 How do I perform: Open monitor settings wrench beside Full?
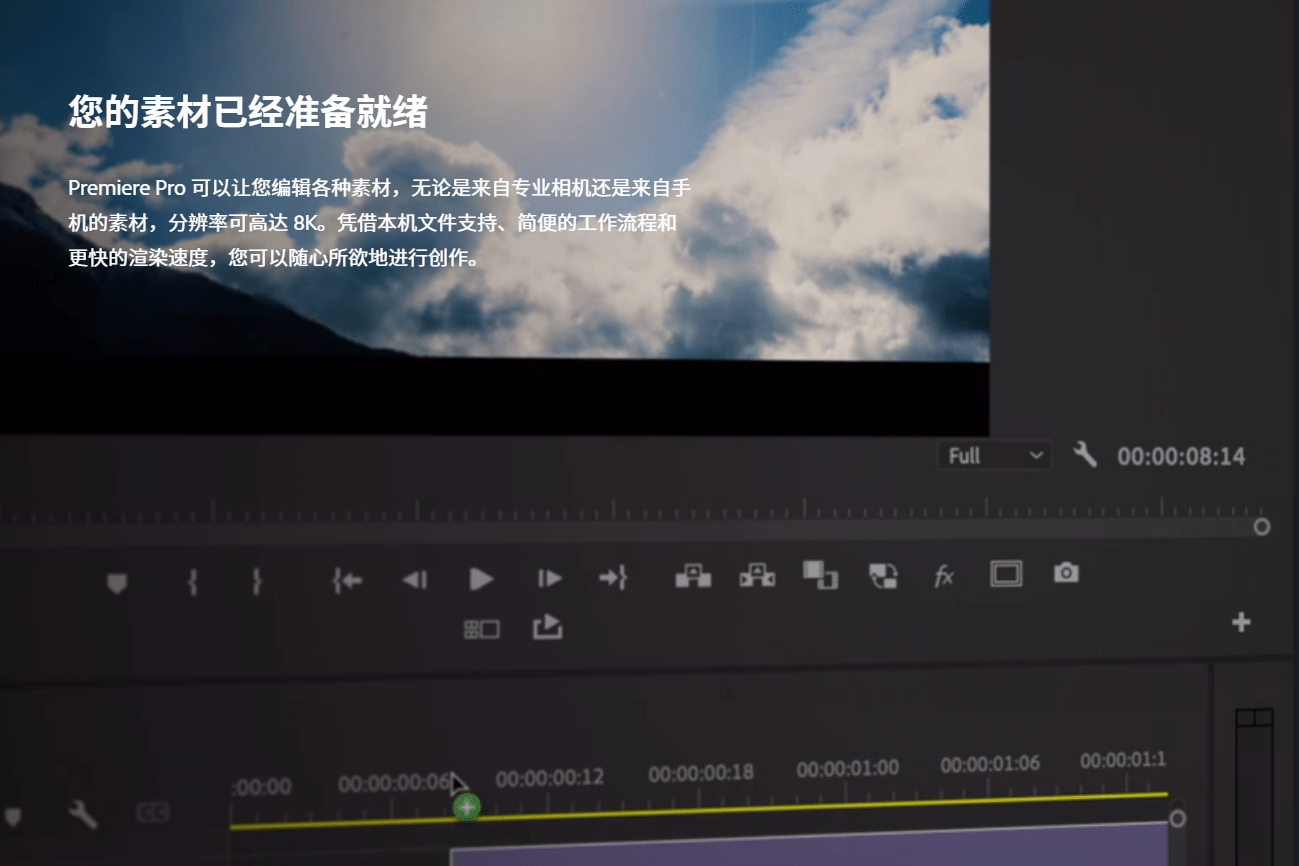(x=1084, y=455)
